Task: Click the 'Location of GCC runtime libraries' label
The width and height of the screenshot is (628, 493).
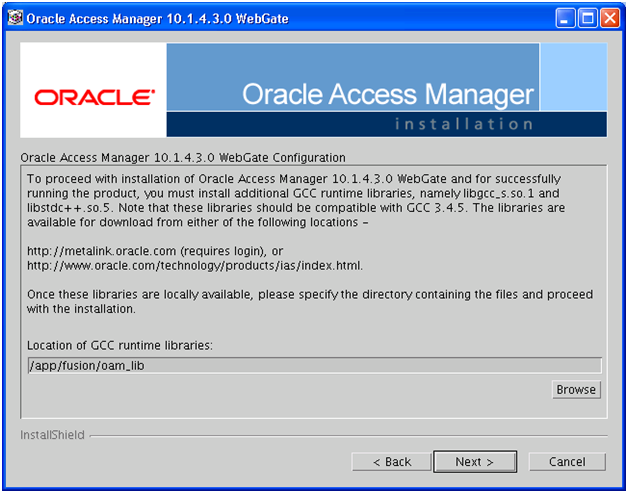Action: coord(120,345)
